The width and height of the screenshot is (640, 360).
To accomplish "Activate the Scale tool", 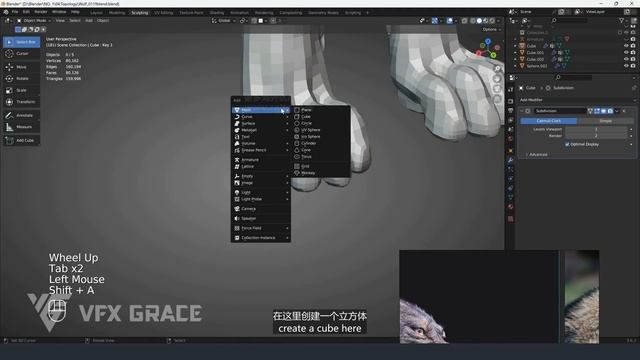I will [x=22, y=90].
